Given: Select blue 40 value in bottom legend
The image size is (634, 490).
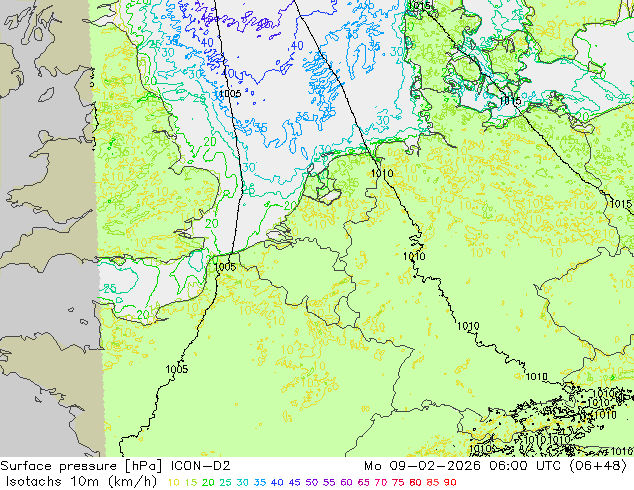Looking at the screenshot, I should click(x=277, y=482).
